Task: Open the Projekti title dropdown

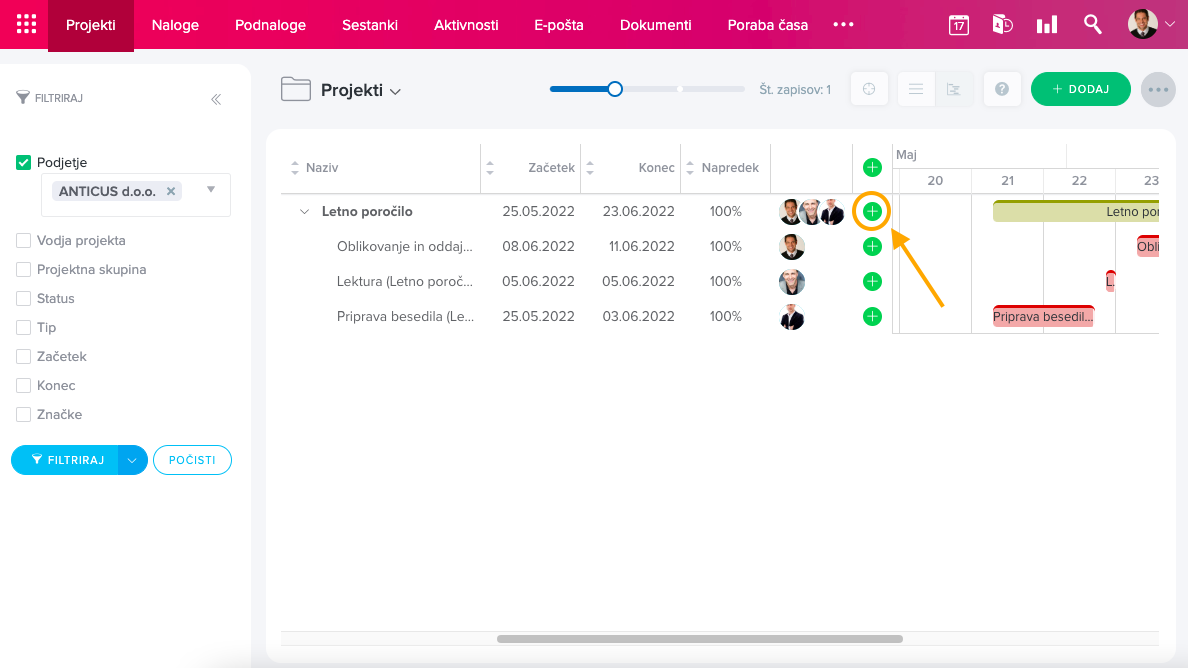Action: 395,91
